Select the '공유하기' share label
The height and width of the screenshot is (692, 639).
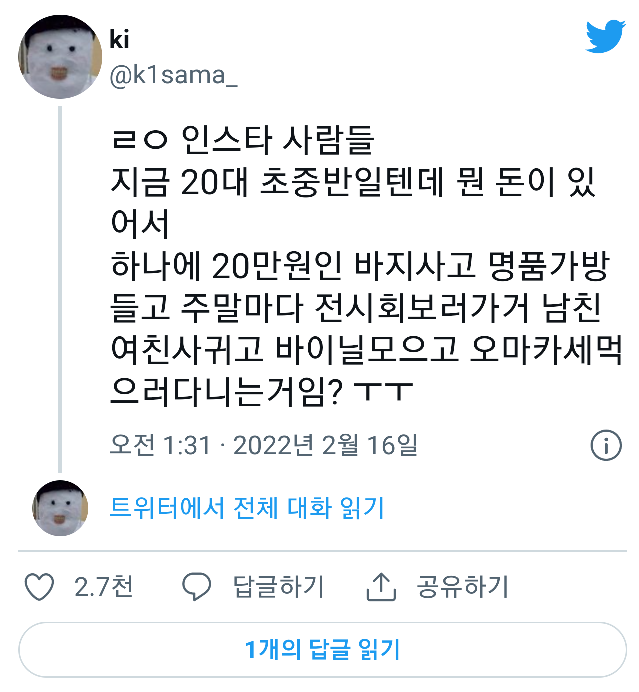point(462,587)
